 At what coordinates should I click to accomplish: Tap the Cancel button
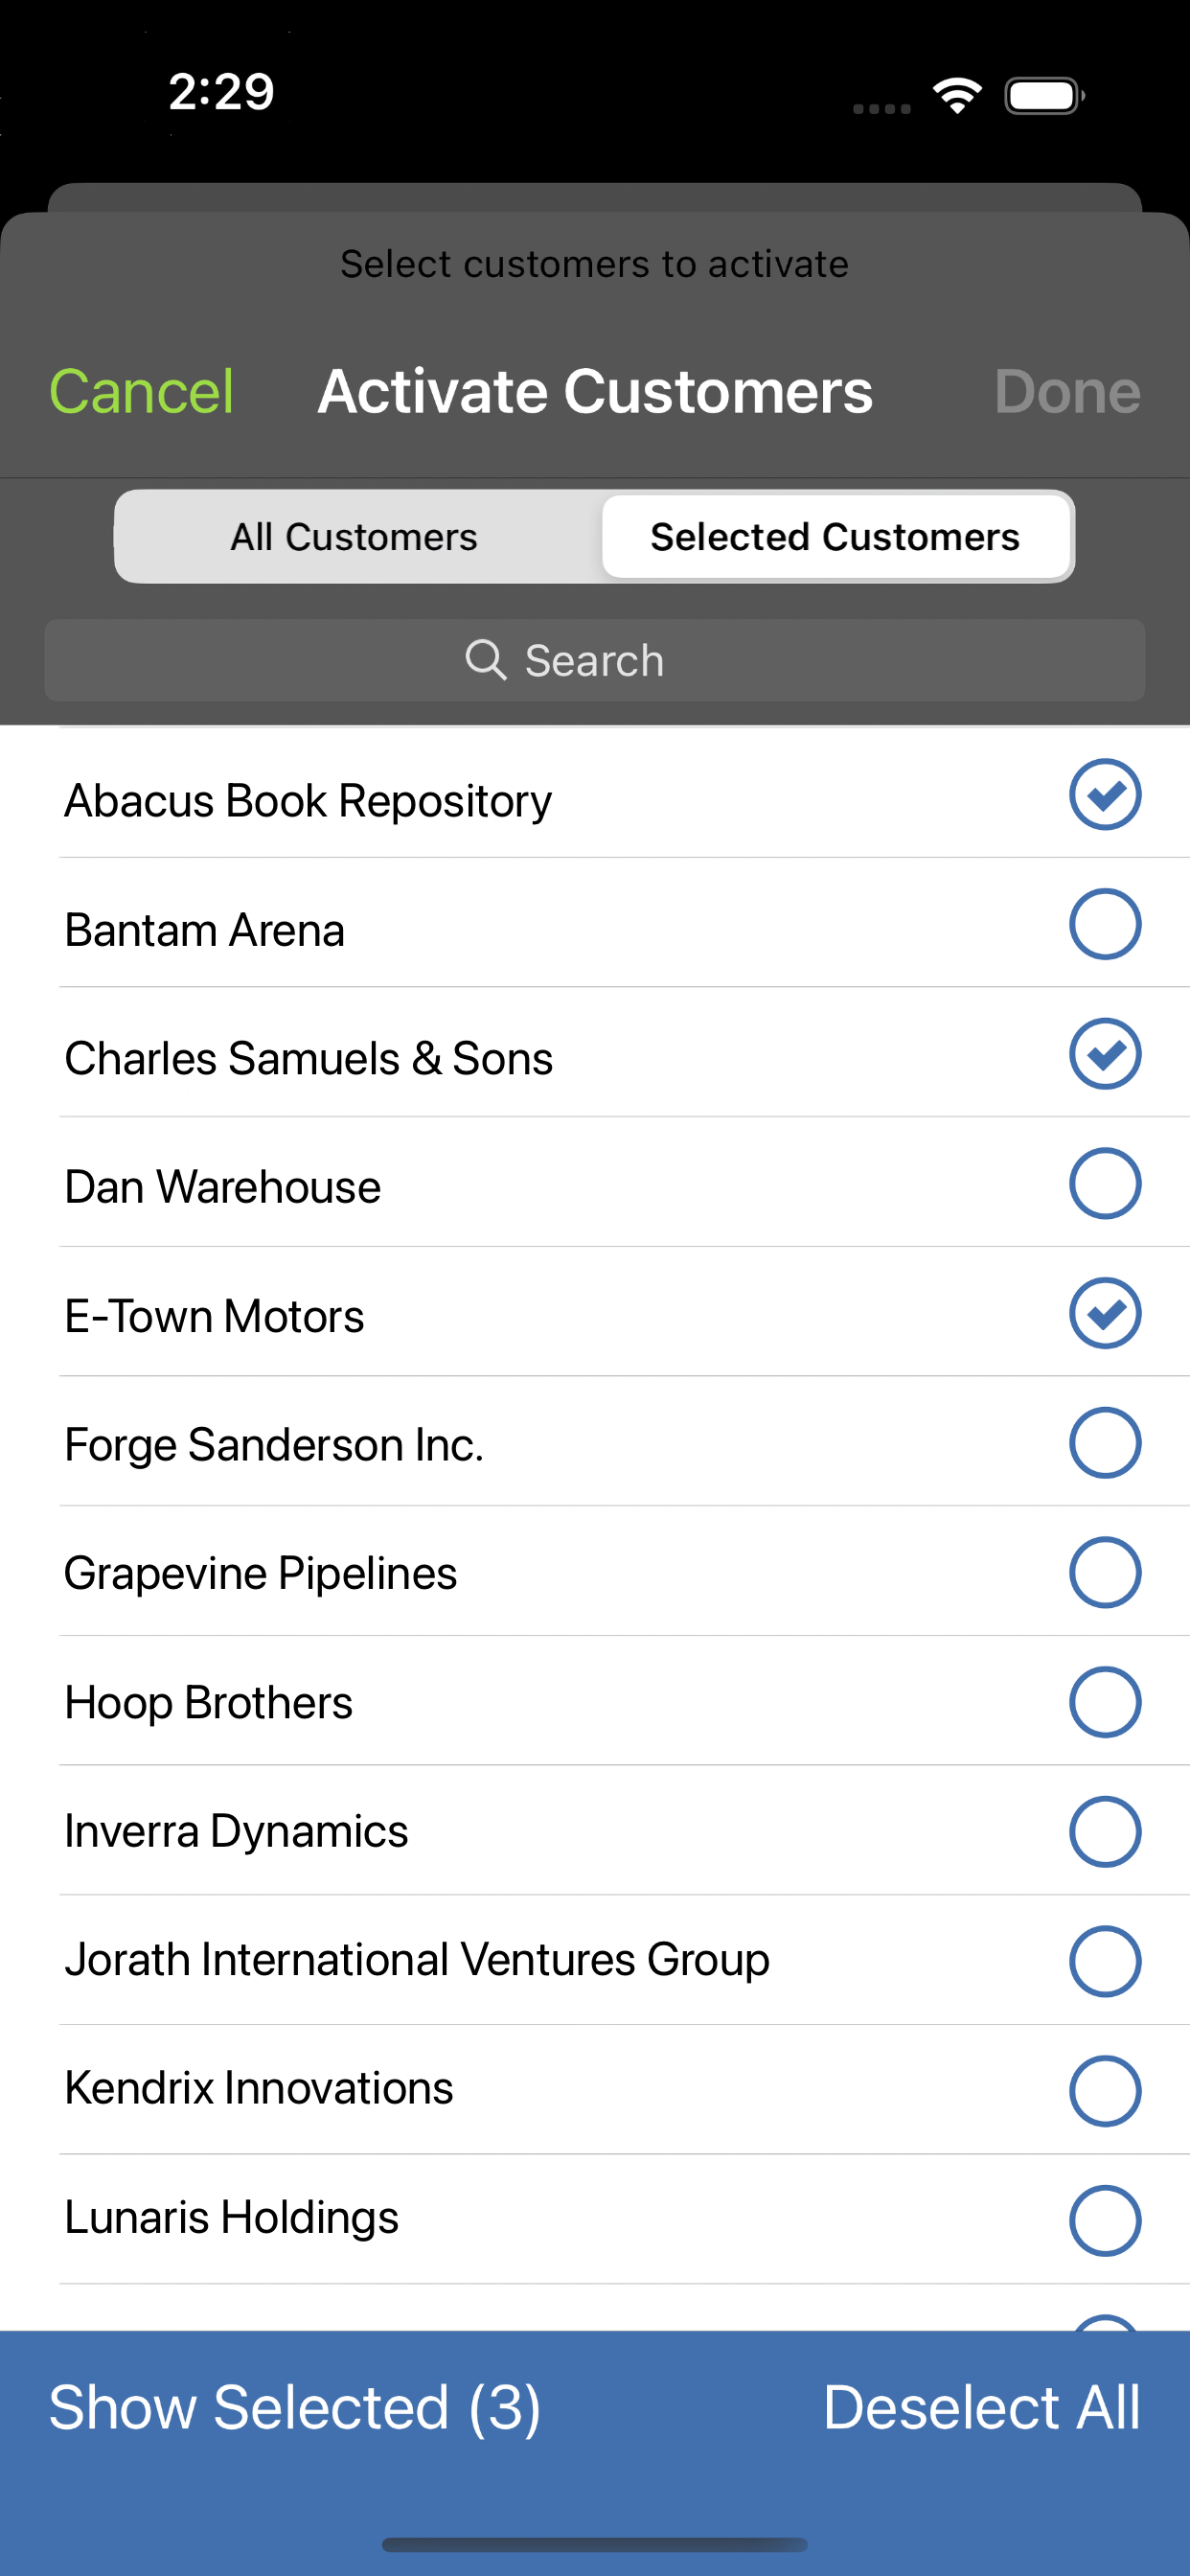pyautogui.click(x=141, y=391)
